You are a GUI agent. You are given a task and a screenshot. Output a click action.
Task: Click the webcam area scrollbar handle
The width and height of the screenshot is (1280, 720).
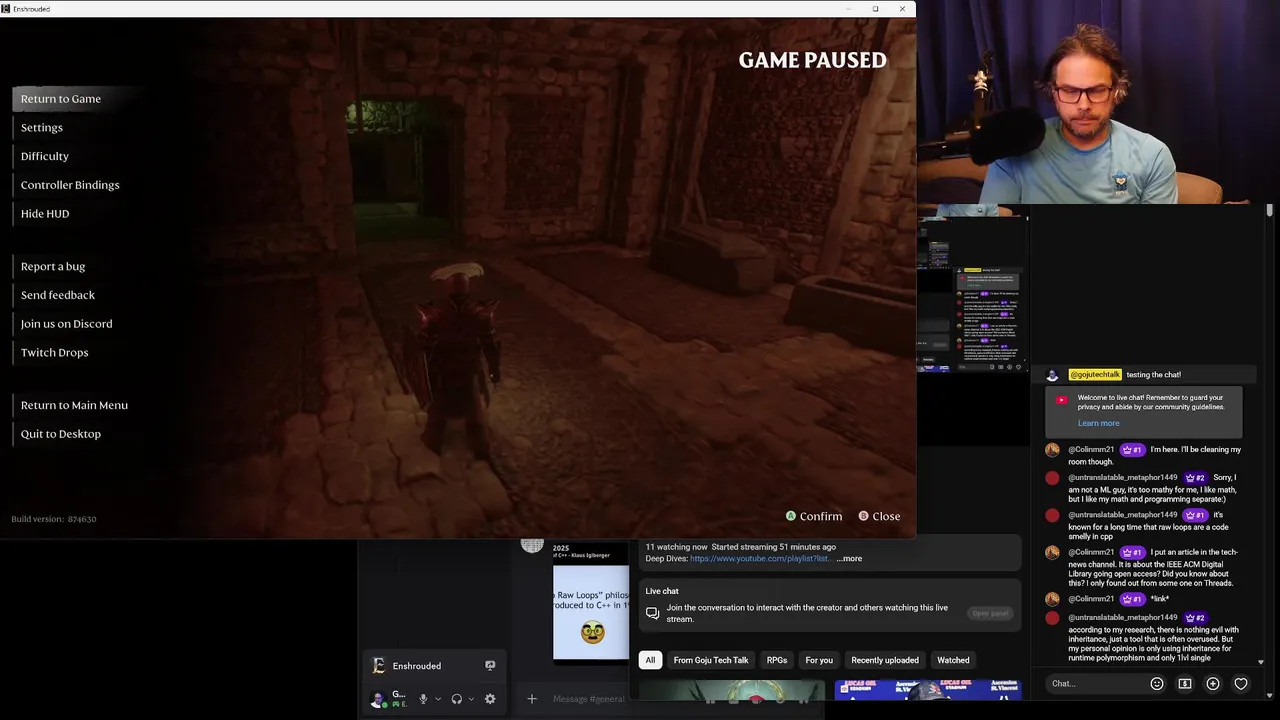tap(1269, 210)
